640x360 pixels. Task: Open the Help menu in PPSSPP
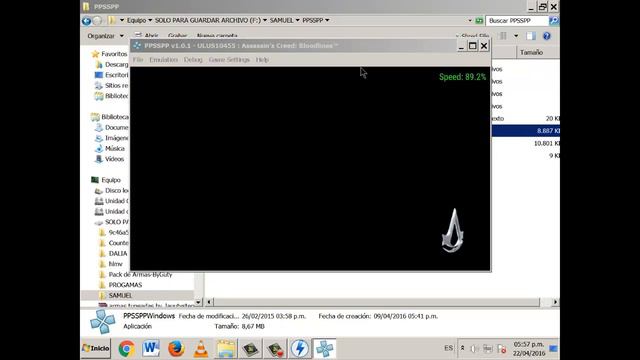pos(262,60)
